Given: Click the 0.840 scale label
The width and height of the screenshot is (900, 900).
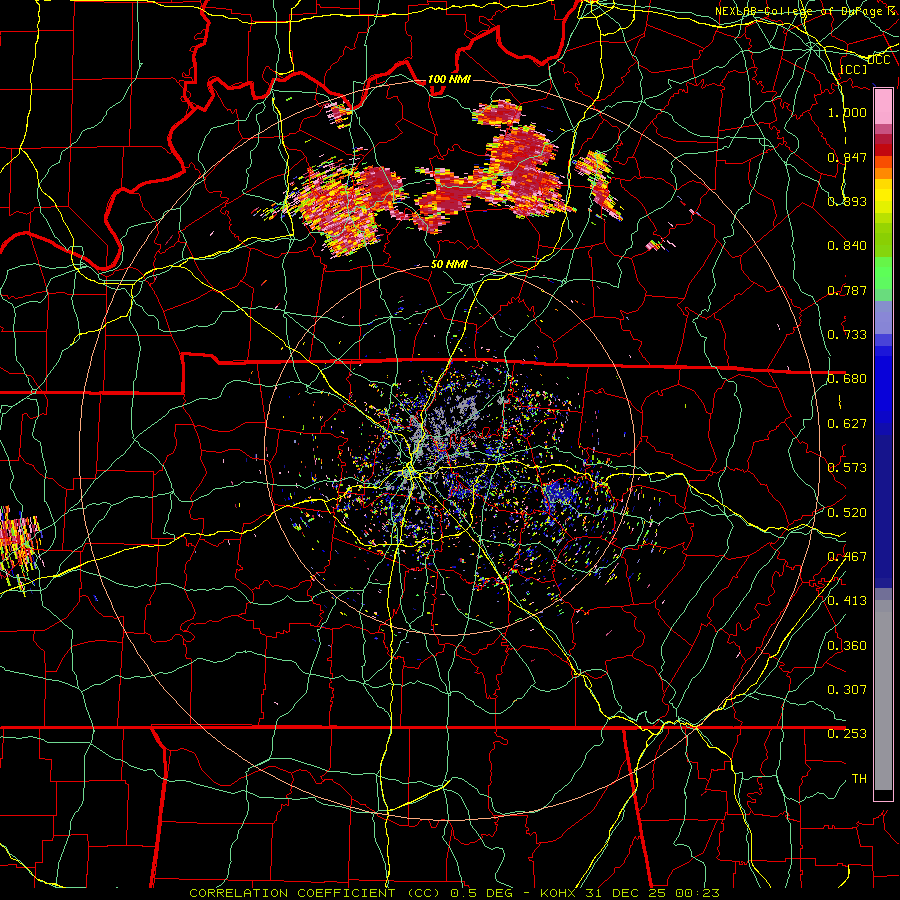Looking at the screenshot, I should tap(847, 246).
